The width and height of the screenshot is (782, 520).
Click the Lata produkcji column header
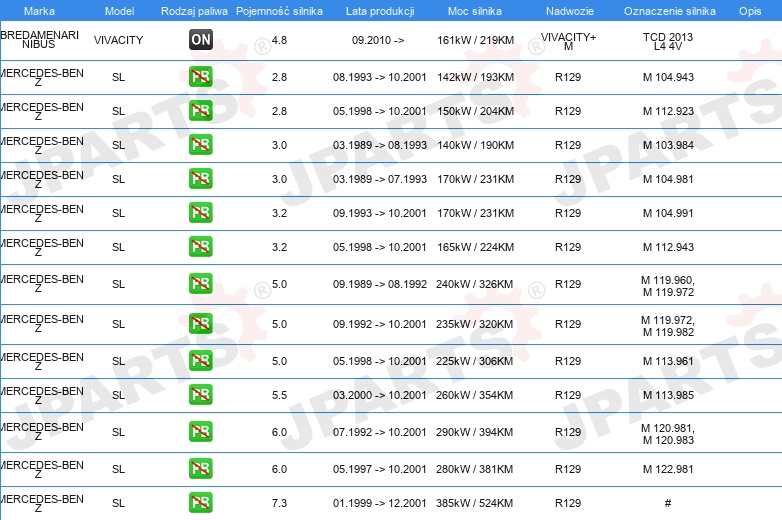(380, 11)
